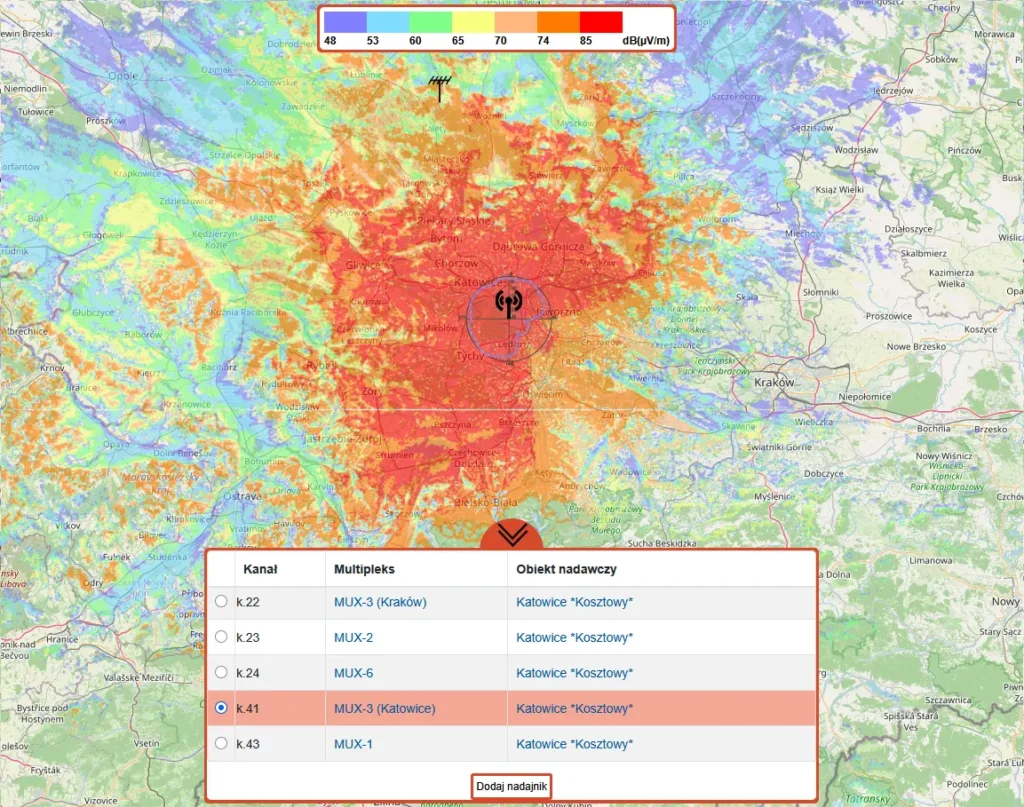Screen dimensions: 1024x807
Task: Click the Dąbrowa Górnicza label on map
Action: (538, 246)
